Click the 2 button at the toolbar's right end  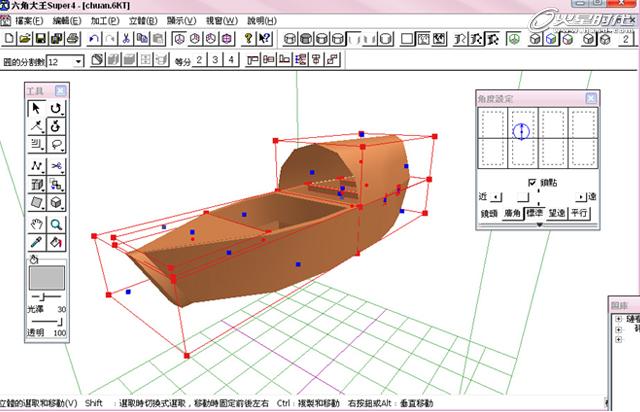pos(626,39)
